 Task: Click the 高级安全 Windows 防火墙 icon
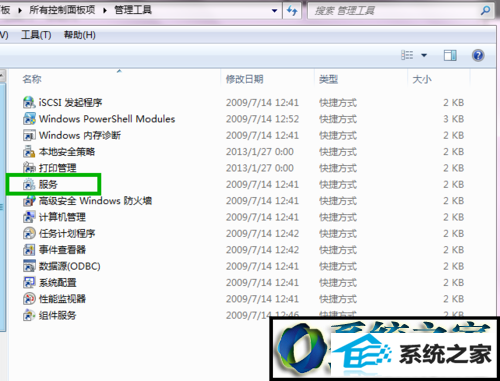[x=29, y=200]
